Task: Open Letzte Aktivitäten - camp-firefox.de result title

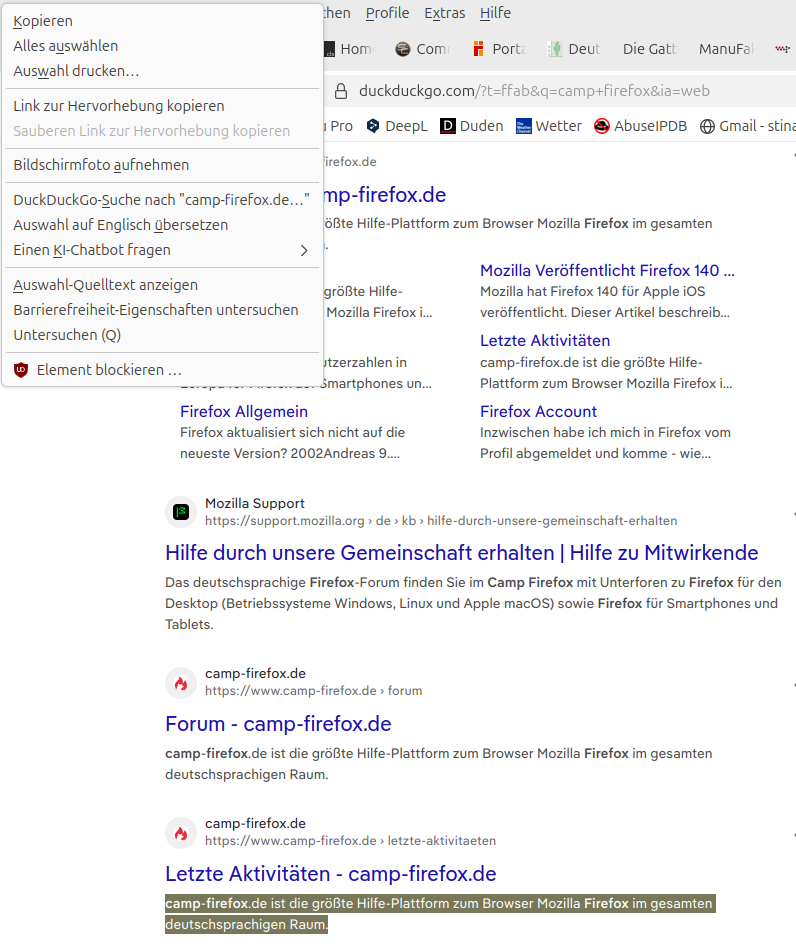Action: (x=331, y=874)
